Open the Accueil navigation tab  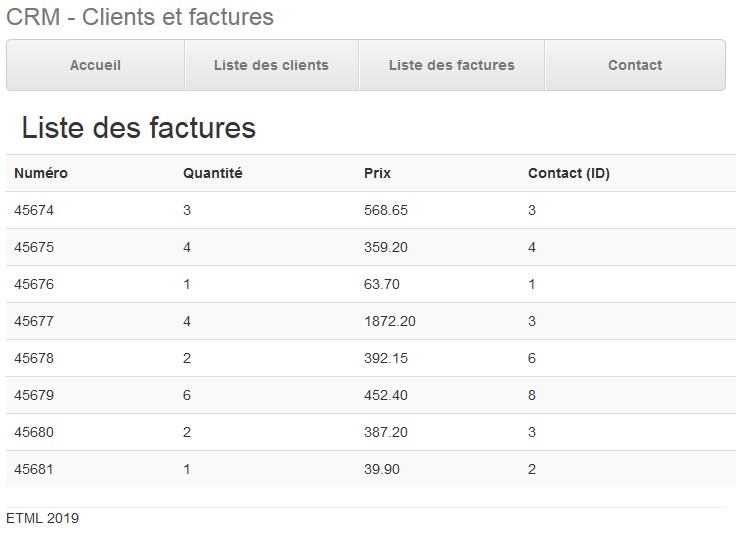(95, 65)
